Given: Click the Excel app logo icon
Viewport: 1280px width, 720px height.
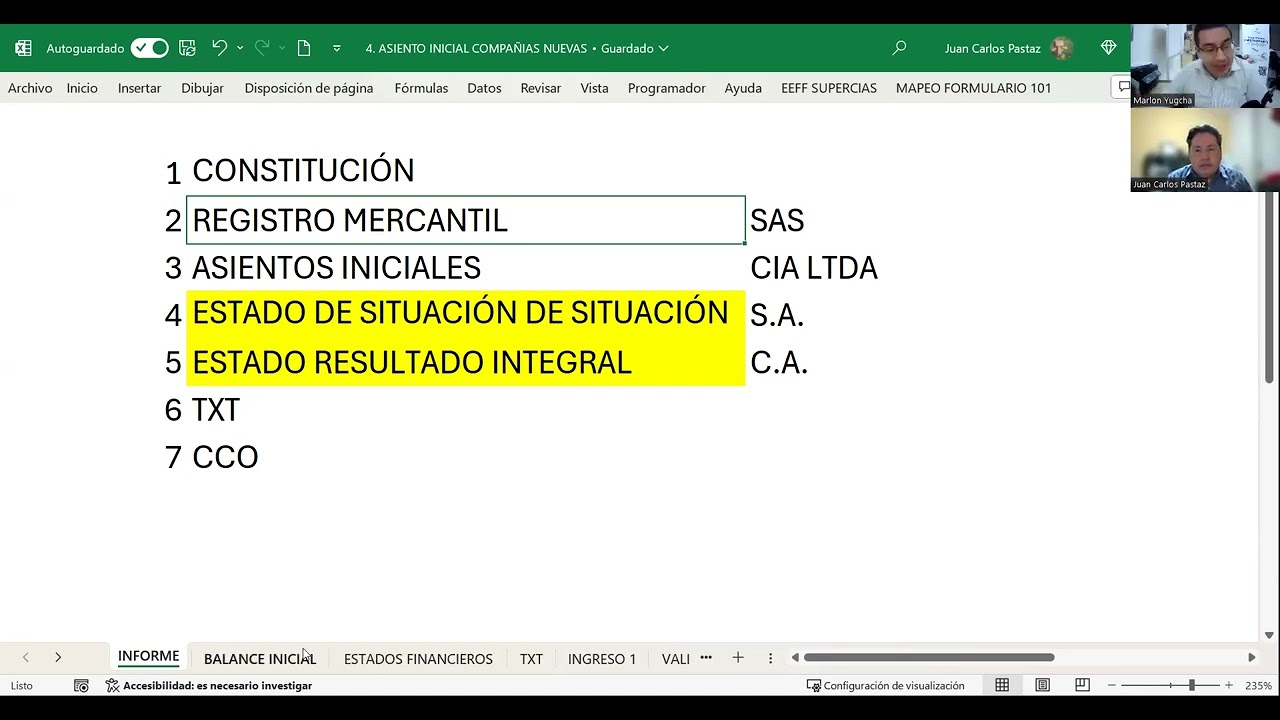Looking at the screenshot, I should pyautogui.click(x=23, y=48).
